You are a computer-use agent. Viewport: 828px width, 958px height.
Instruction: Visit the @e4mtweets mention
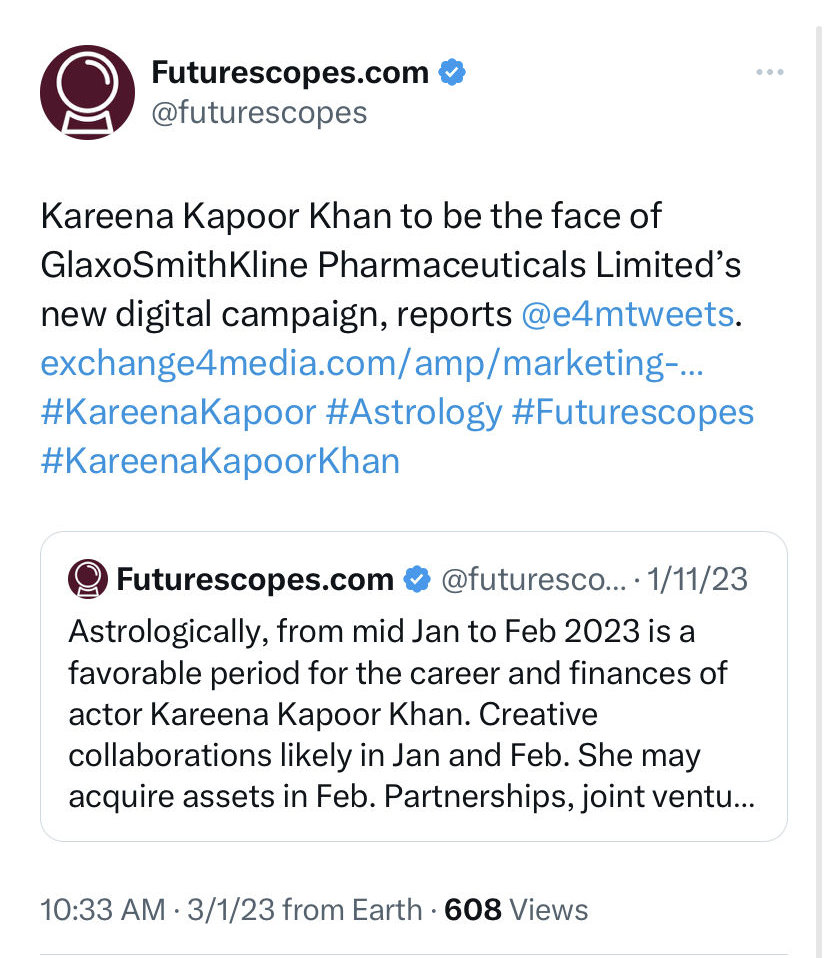pyautogui.click(x=628, y=315)
